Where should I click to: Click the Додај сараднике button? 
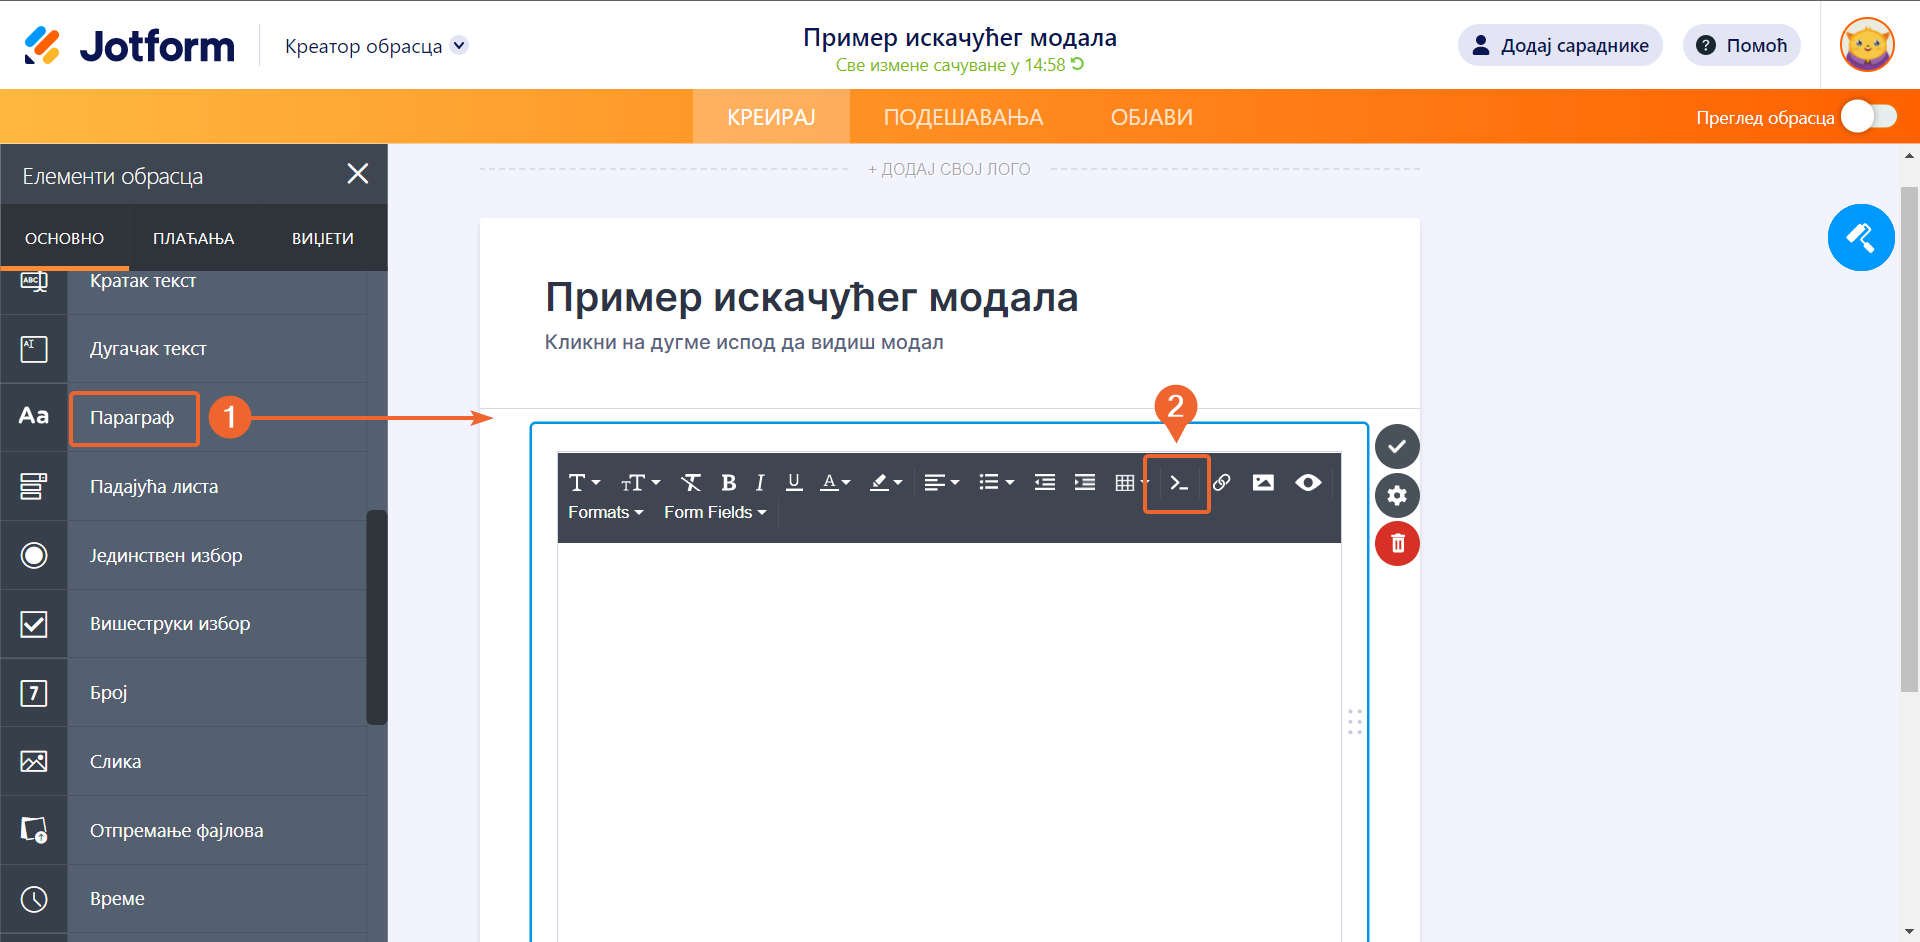(1560, 46)
